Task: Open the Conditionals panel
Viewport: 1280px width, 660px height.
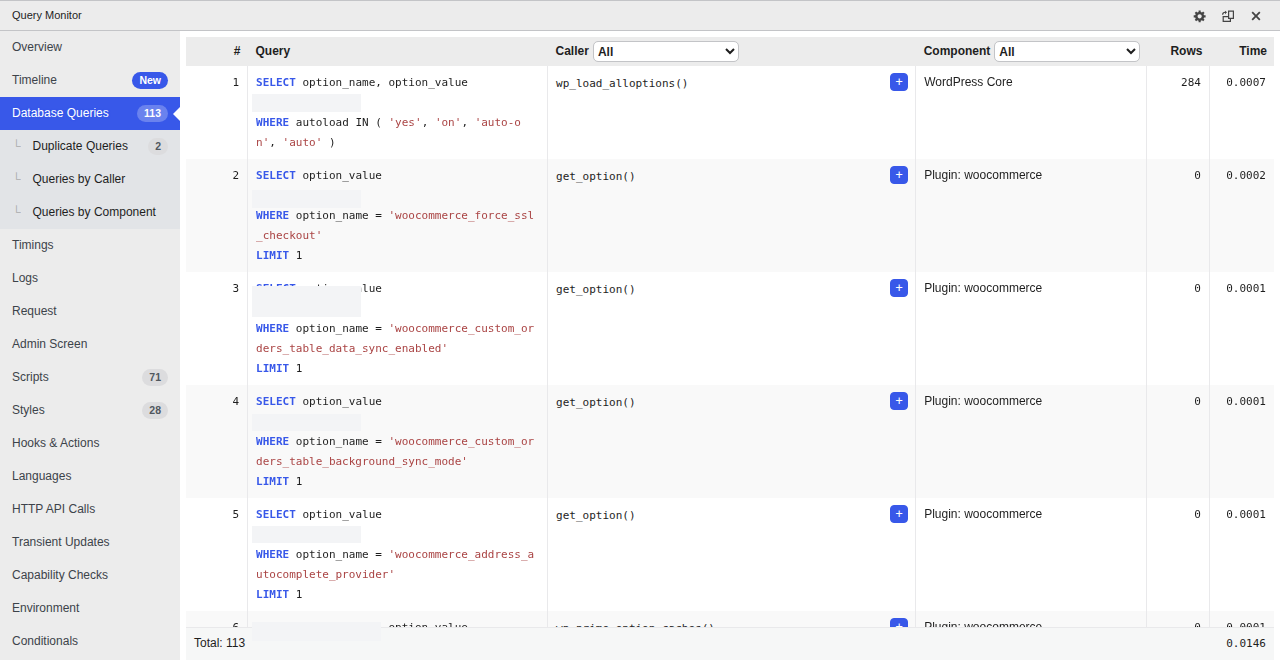Action: pos(90,641)
